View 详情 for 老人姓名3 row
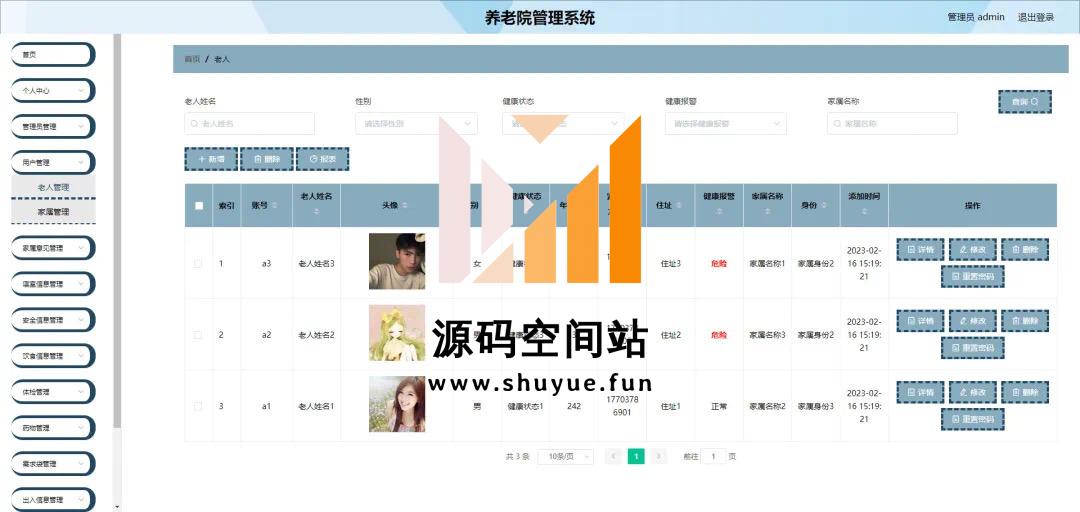The height and width of the screenshot is (512, 1080). pos(920,249)
